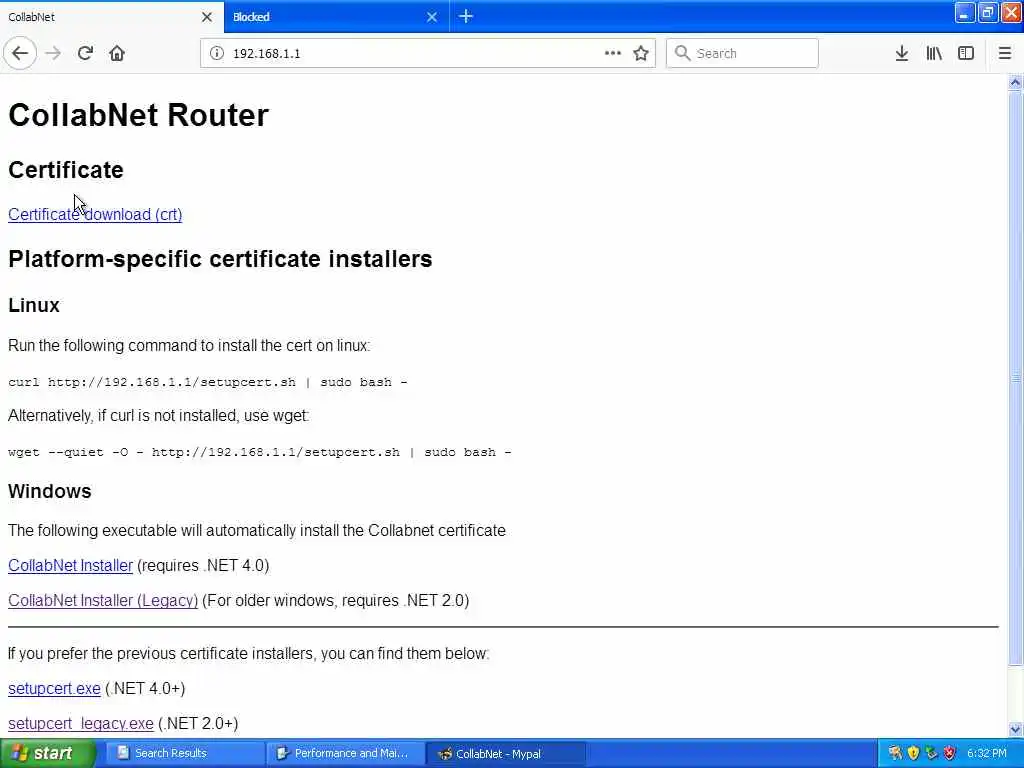The image size is (1024, 768).
Task: Click the first system tray icon
Action: click(895, 753)
